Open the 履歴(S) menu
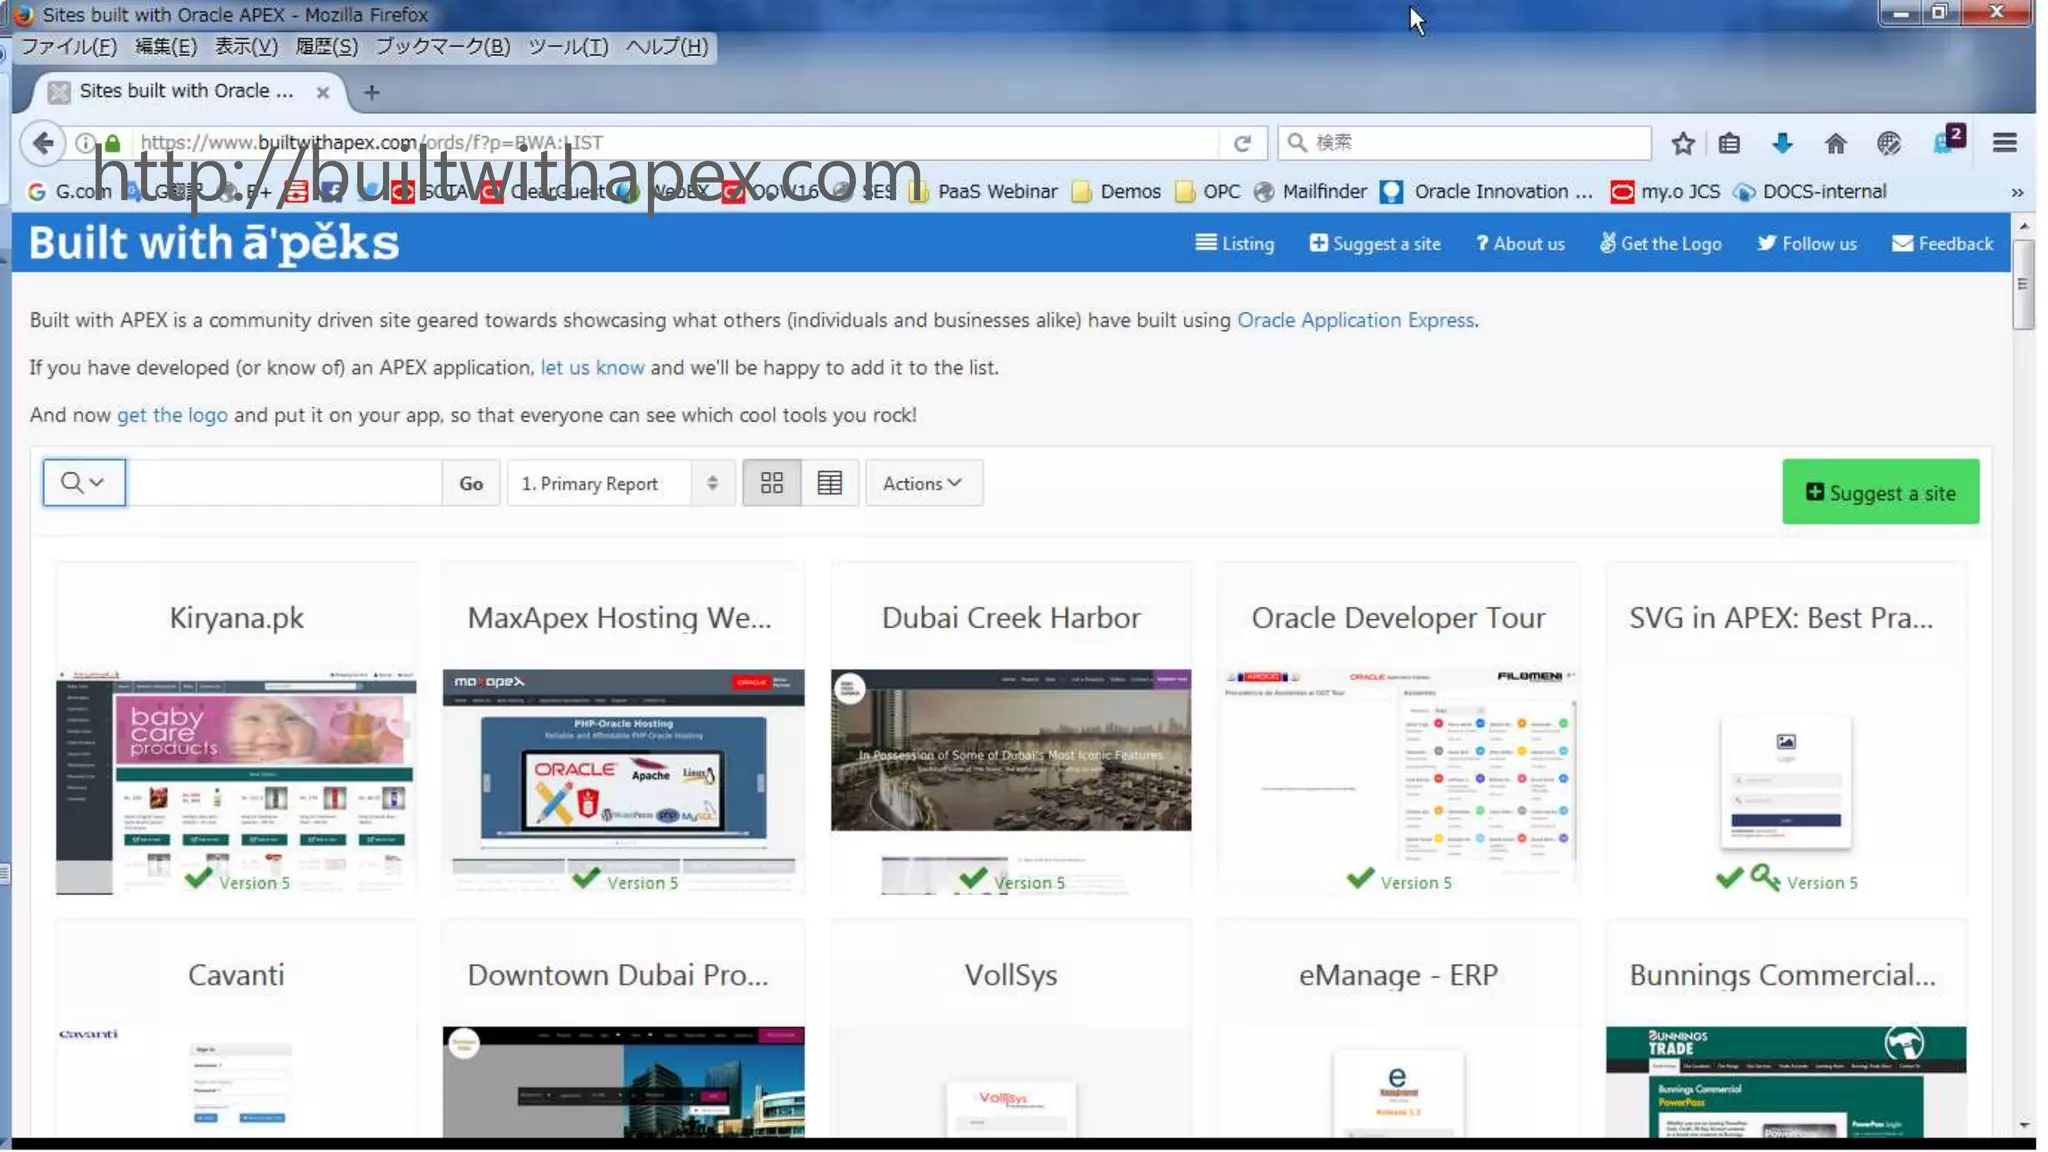The height and width of the screenshot is (1152, 2048). [x=326, y=46]
